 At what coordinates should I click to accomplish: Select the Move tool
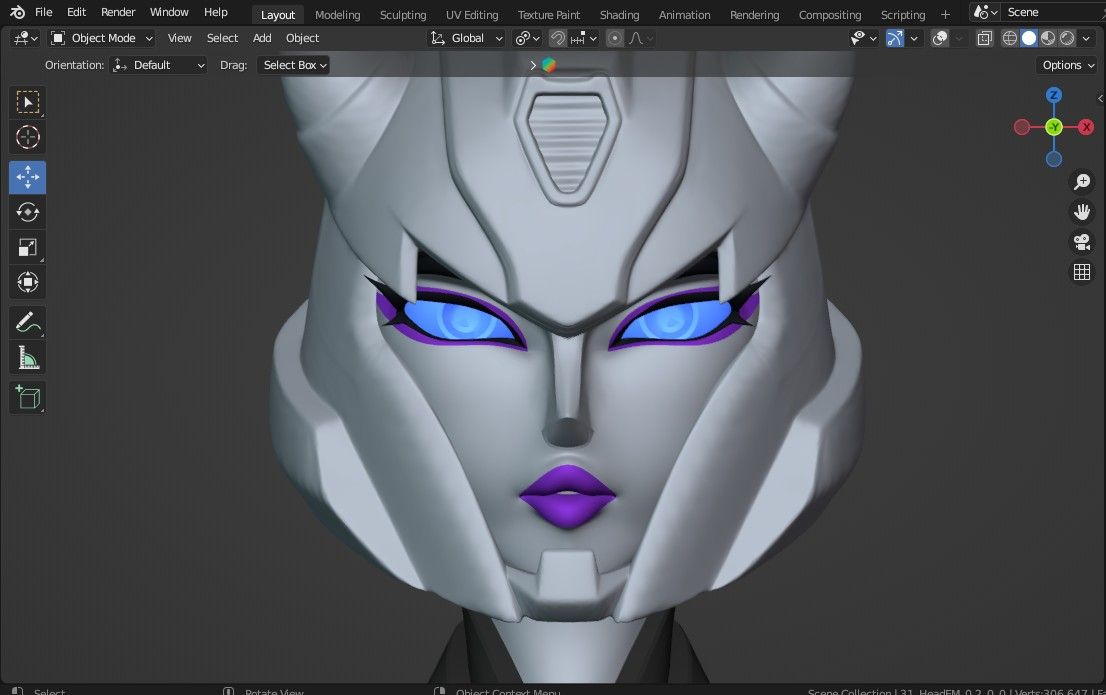click(28, 177)
